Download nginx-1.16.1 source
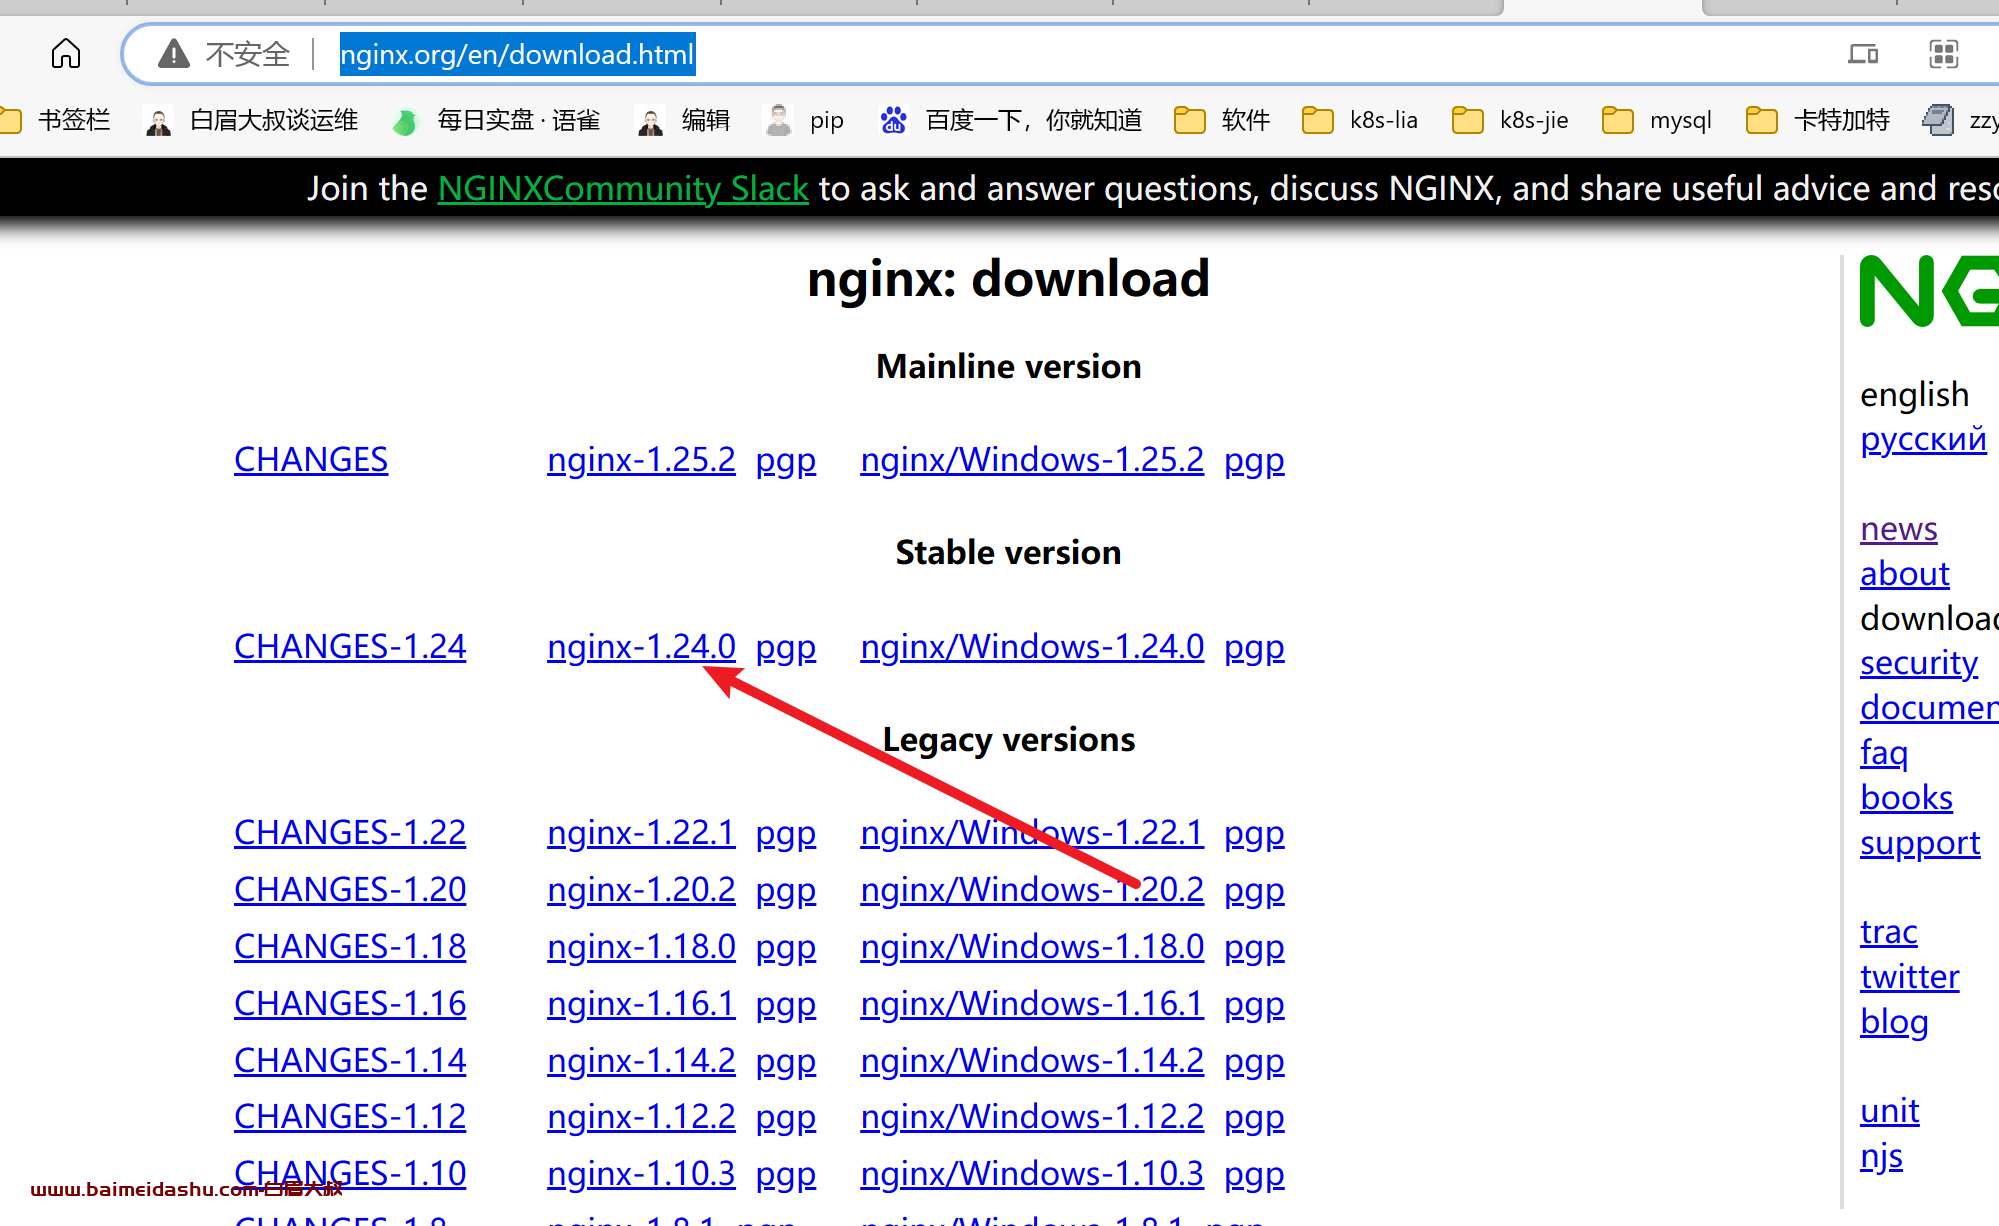The image size is (1999, 1226). 641,1003
